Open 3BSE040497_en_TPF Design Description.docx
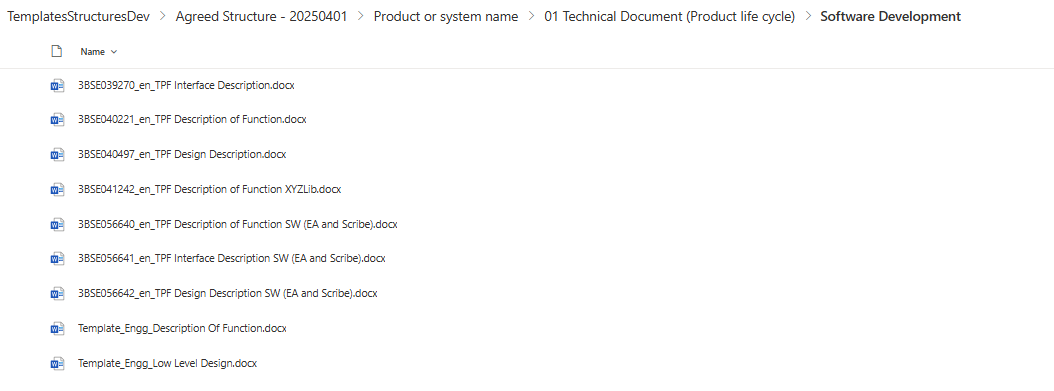This screenshot has width=1054, height=391. pos(182,155)
